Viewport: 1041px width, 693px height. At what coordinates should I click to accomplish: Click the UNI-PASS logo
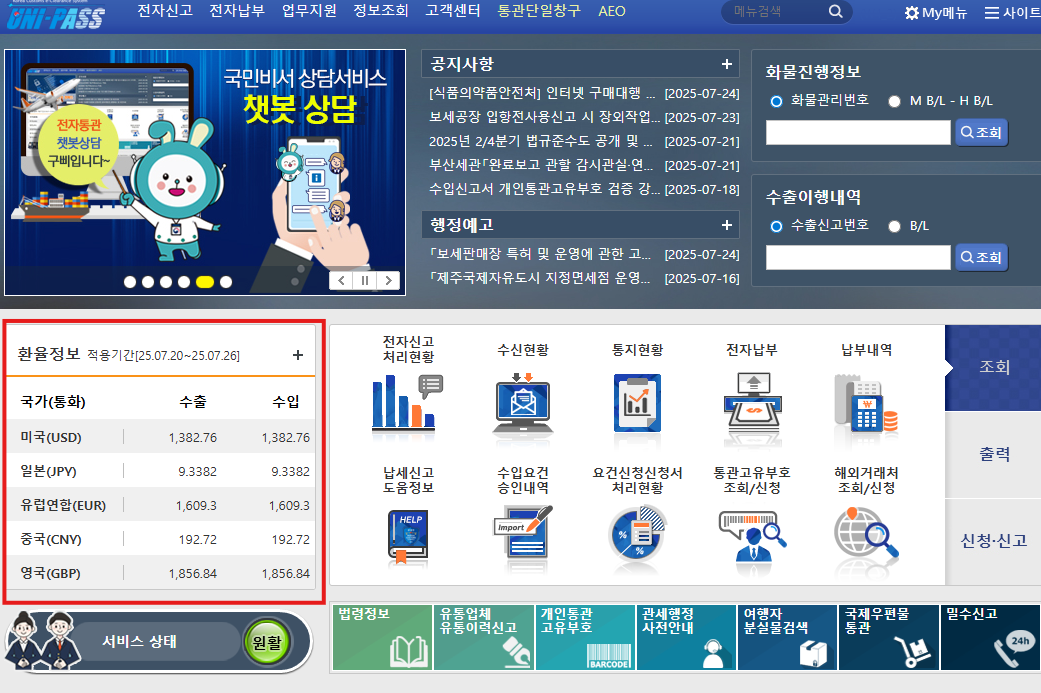(56, 17)
